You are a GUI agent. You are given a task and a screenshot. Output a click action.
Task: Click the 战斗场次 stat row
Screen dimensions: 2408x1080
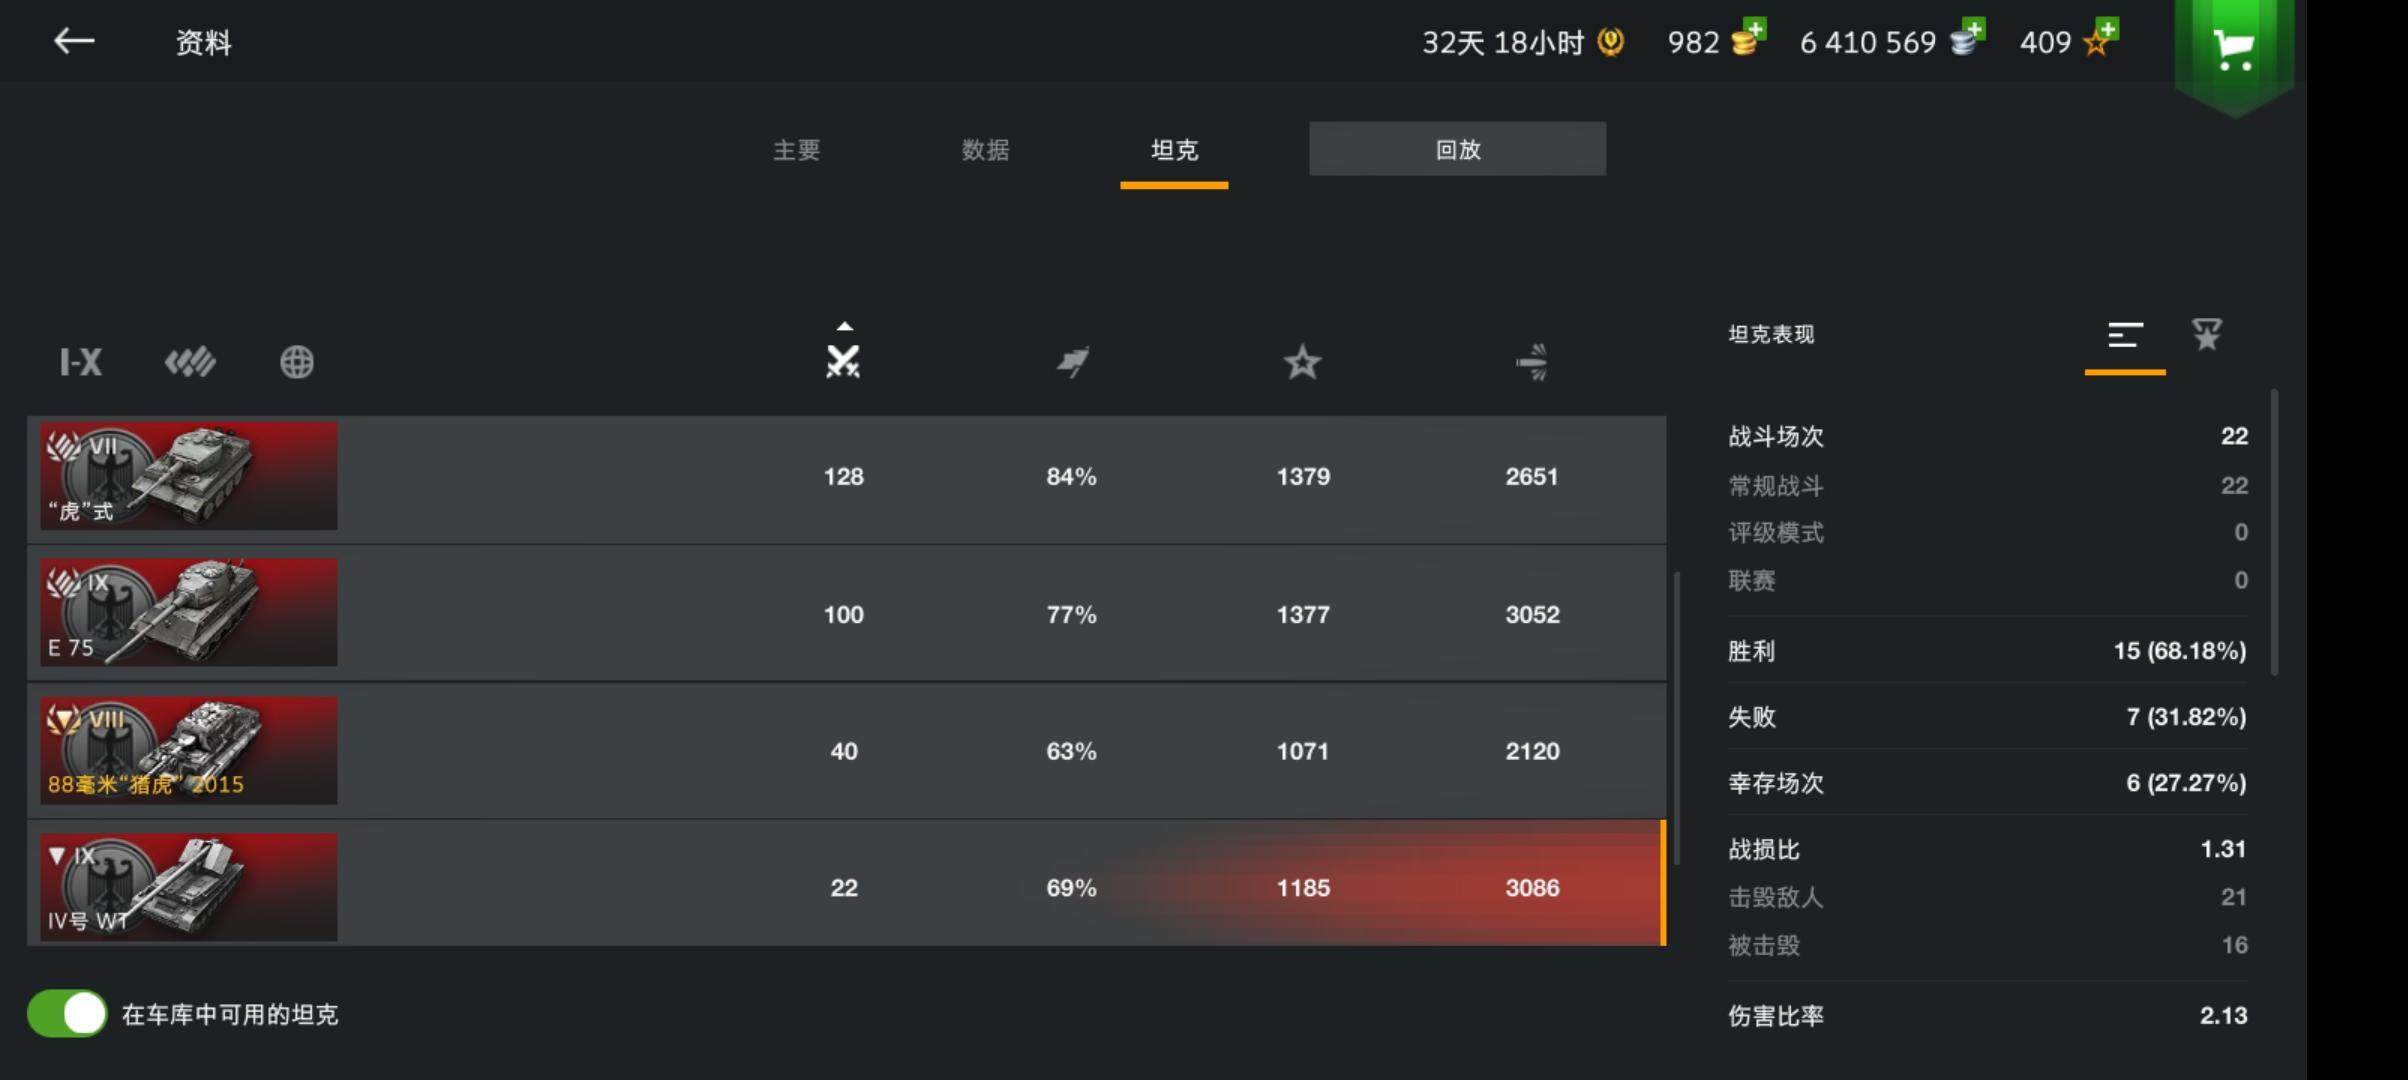[1988, 436]
